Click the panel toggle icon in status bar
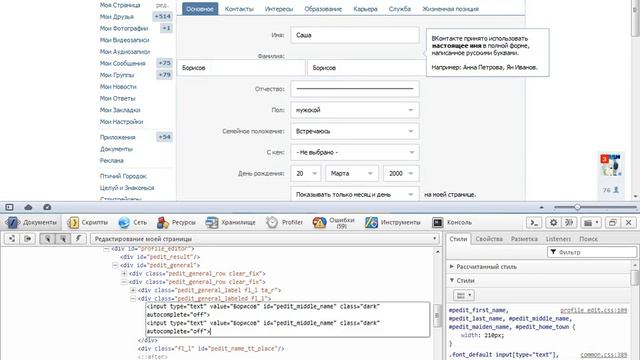 tap(9, 207)
